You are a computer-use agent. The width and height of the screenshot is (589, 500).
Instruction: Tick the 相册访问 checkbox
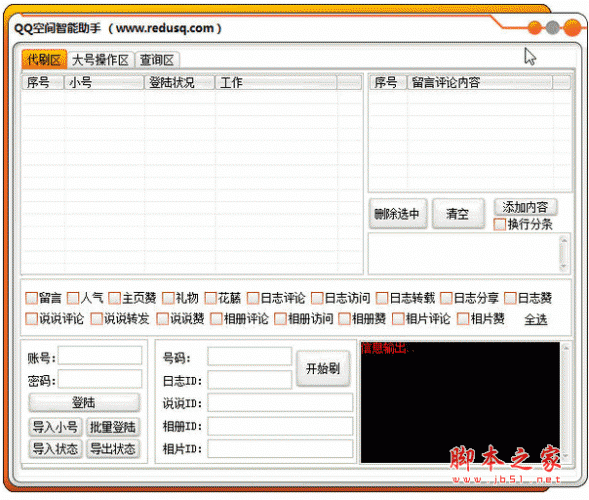(280, 319)
